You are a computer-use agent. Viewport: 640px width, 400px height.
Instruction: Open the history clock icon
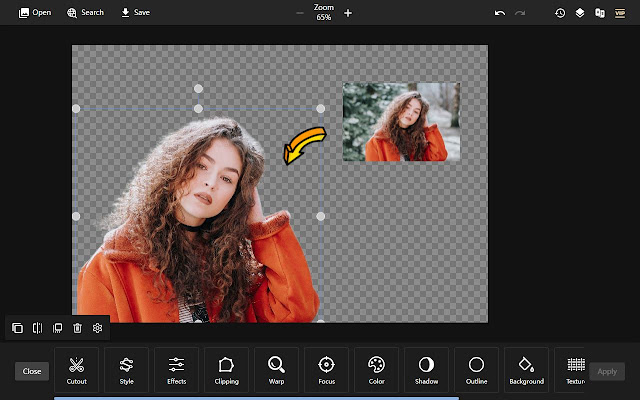point(560,13)
